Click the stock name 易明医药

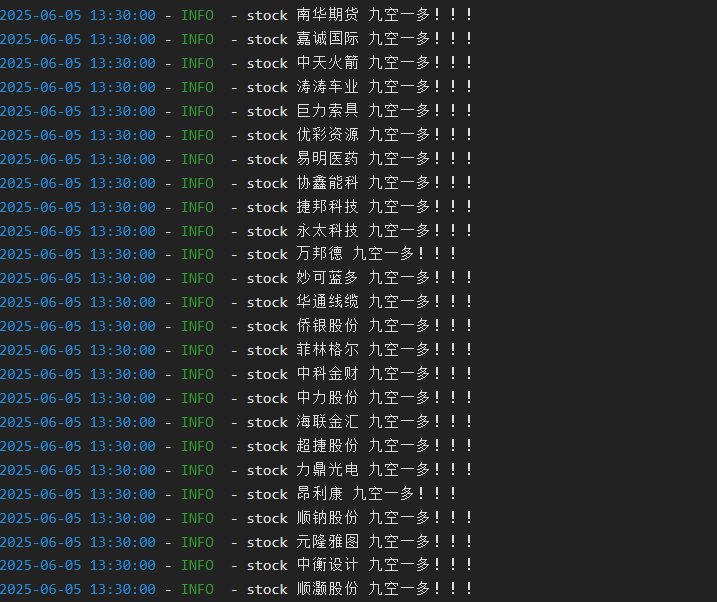pos(327,159)
